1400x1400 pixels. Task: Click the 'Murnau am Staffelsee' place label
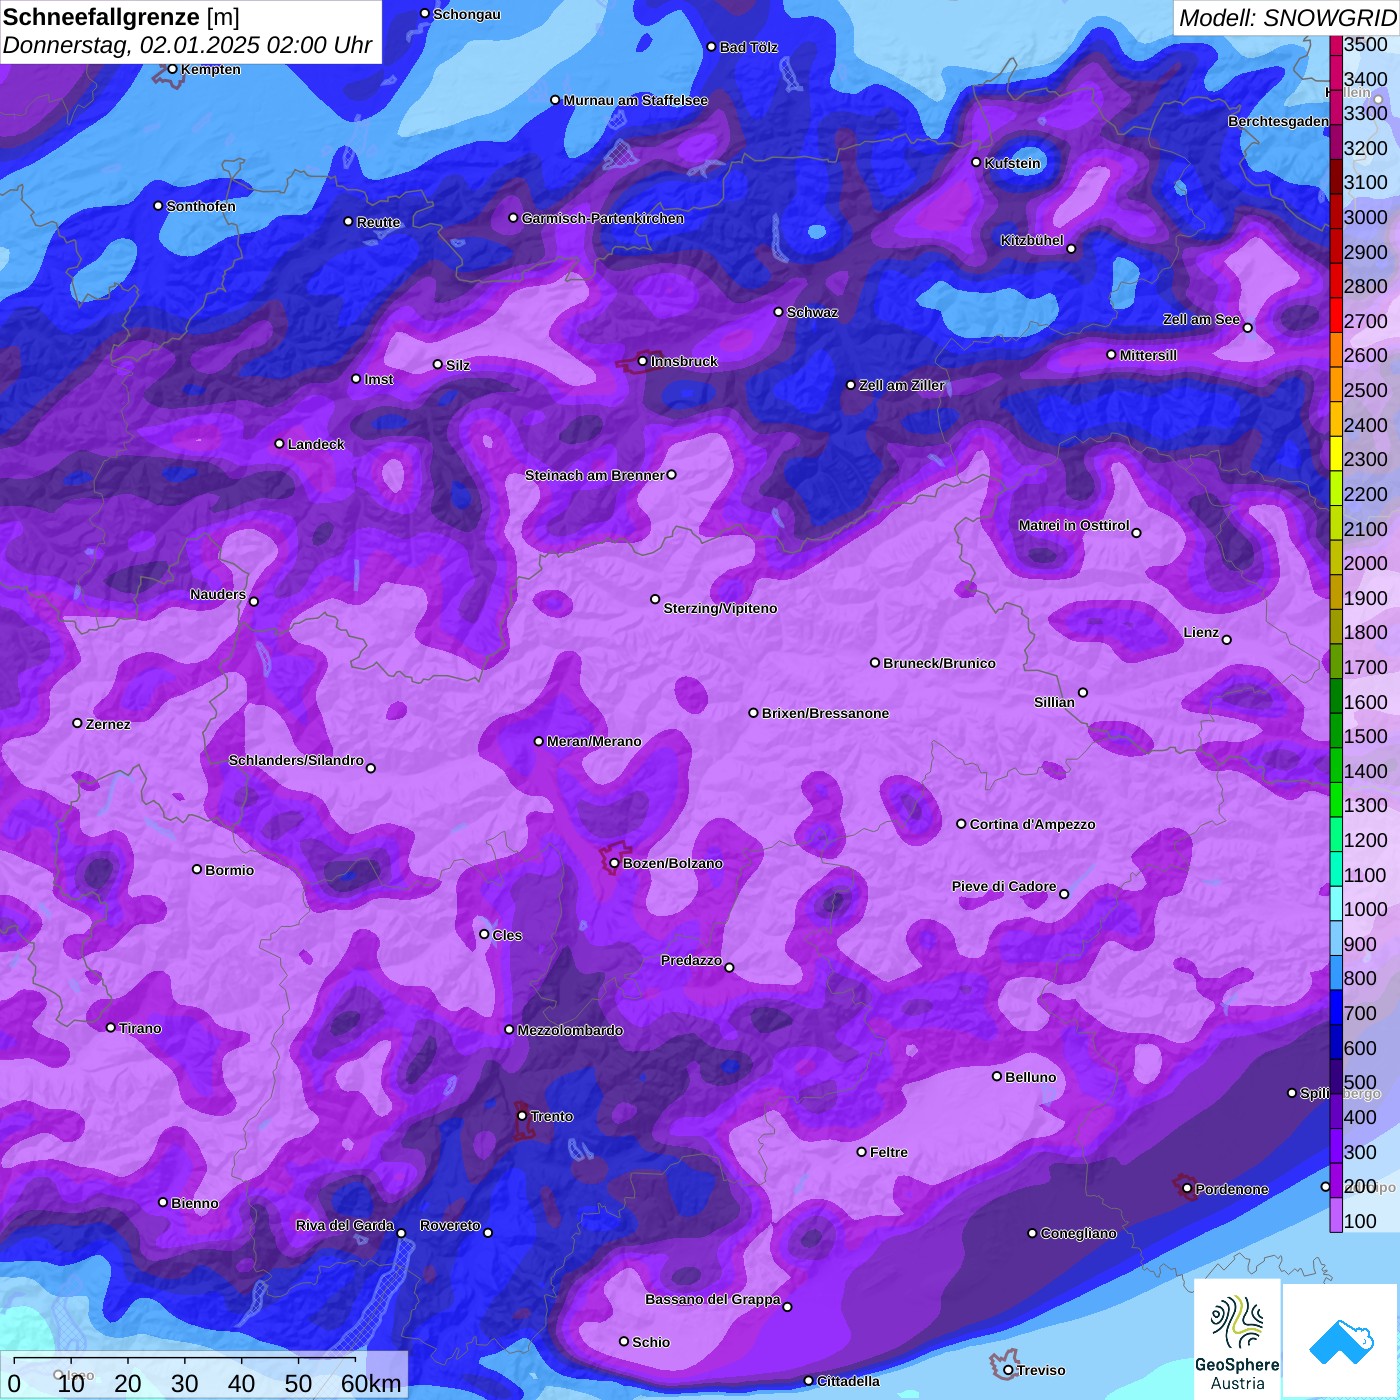pyautogui.click(x=636, y=100)
